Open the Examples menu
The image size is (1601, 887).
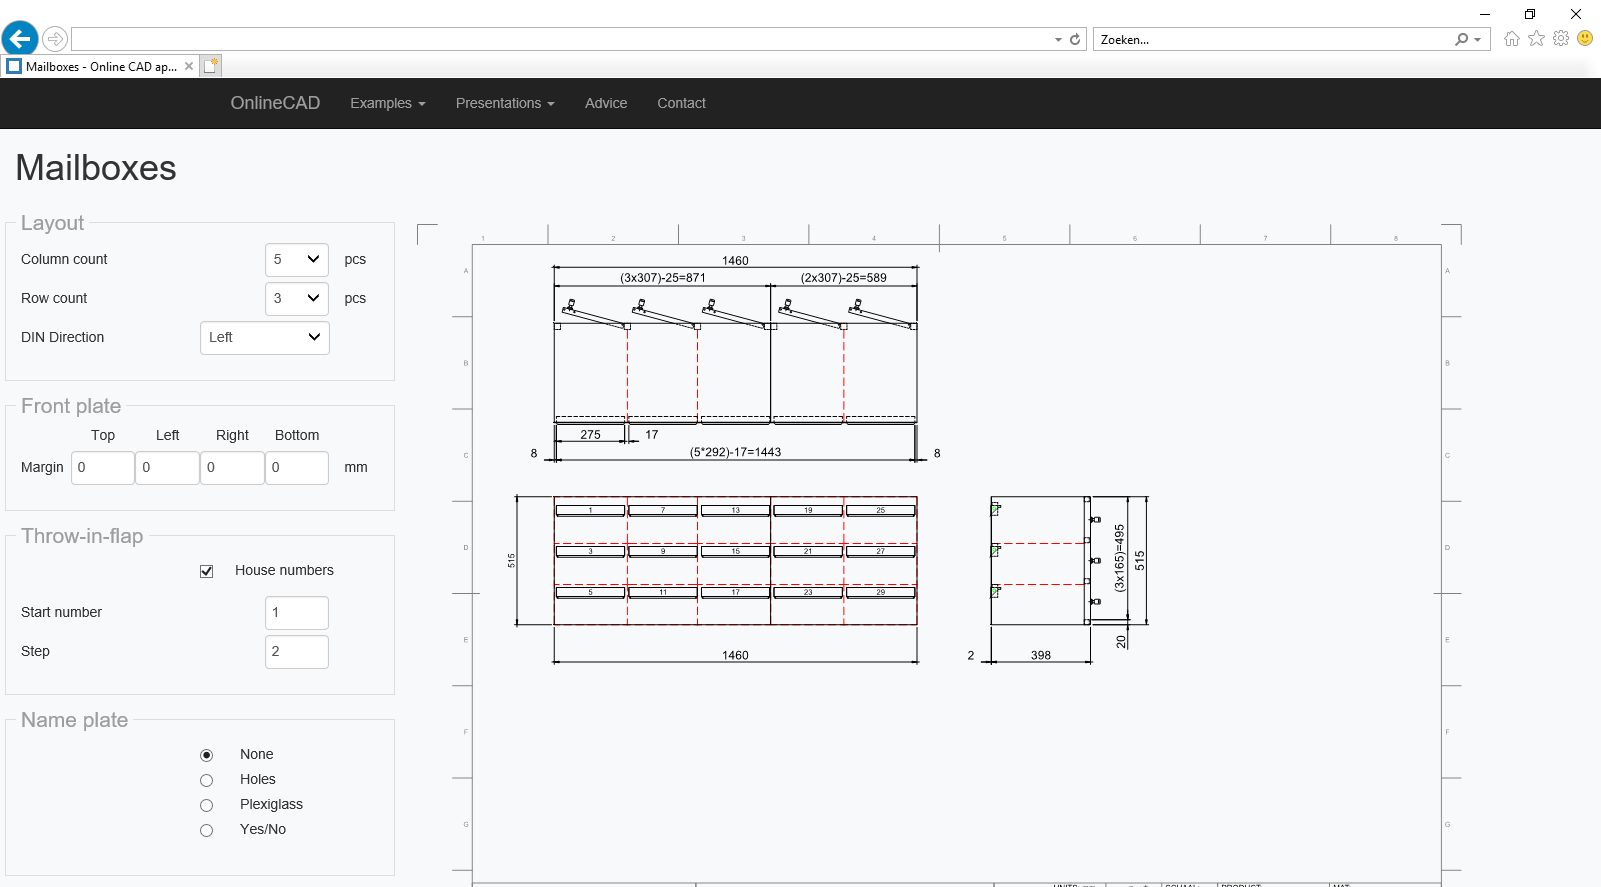(x=387, y=103)
